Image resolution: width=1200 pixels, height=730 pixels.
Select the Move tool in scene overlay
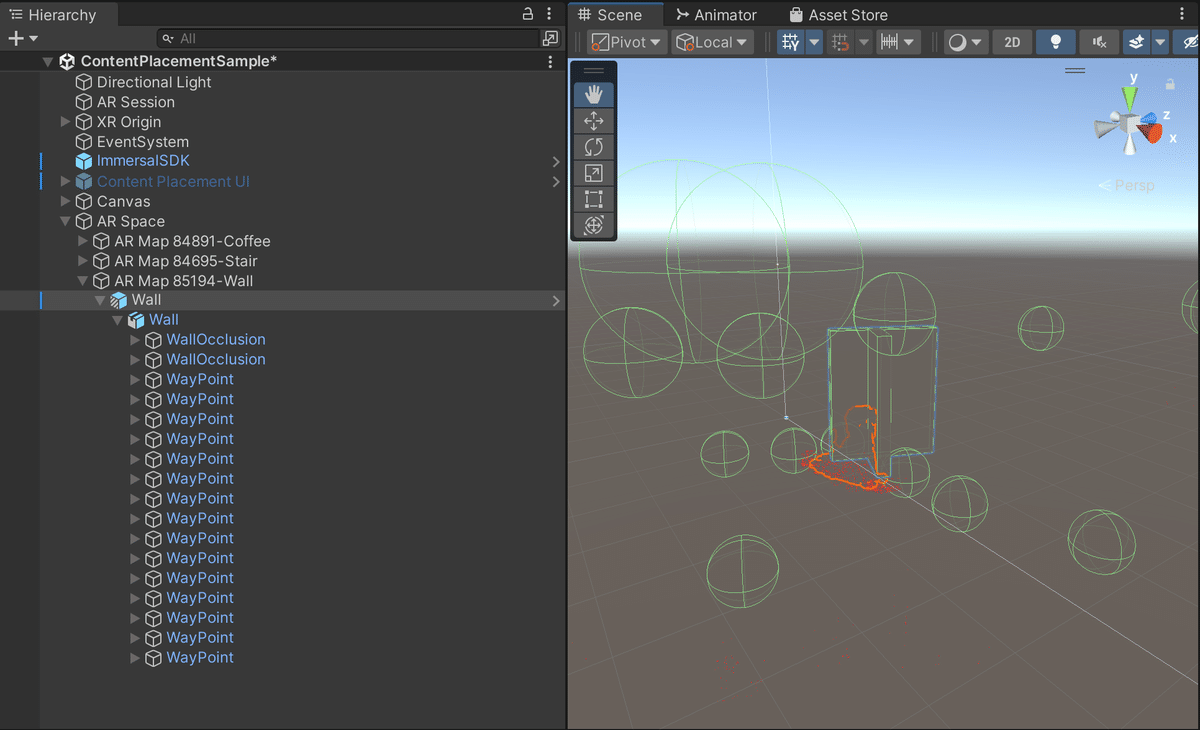[593, 121]
